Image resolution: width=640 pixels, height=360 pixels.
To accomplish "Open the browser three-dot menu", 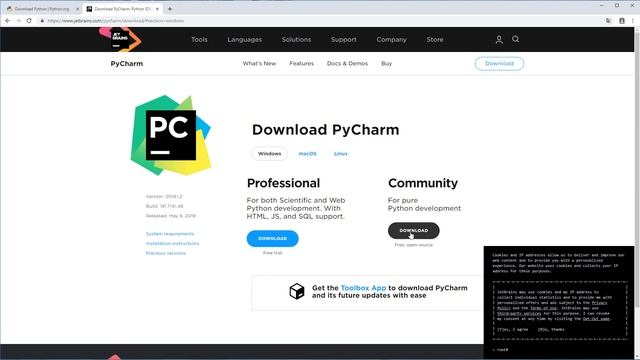I will tap(633, 20).
